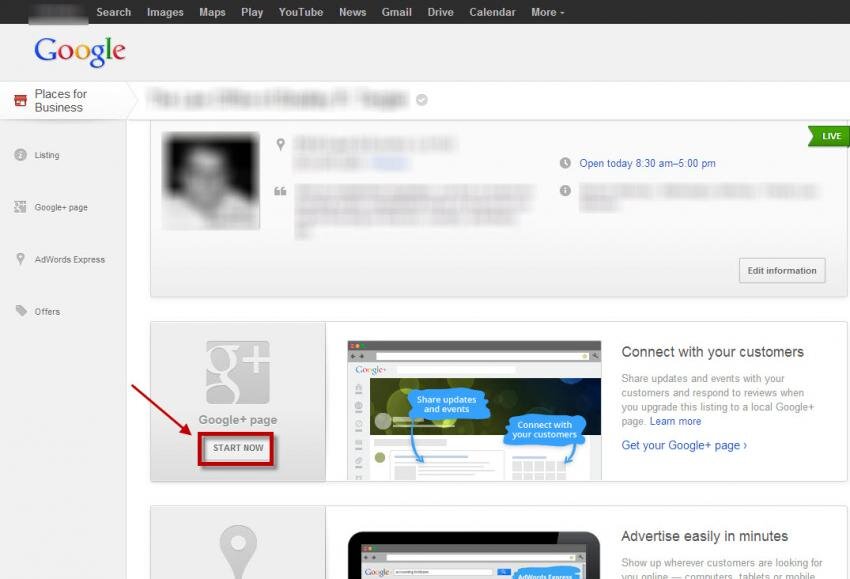The height and width of the screenshot is (579, 850).
Task: Click Get your Google+ page link
Action: point(684,445)
